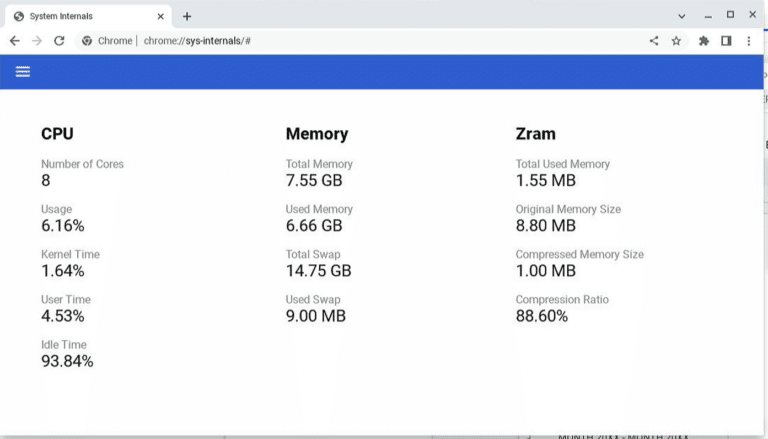Reload the sys-internals page
The height and width of the screenshot is (439, 768).
tap(59, 41)
